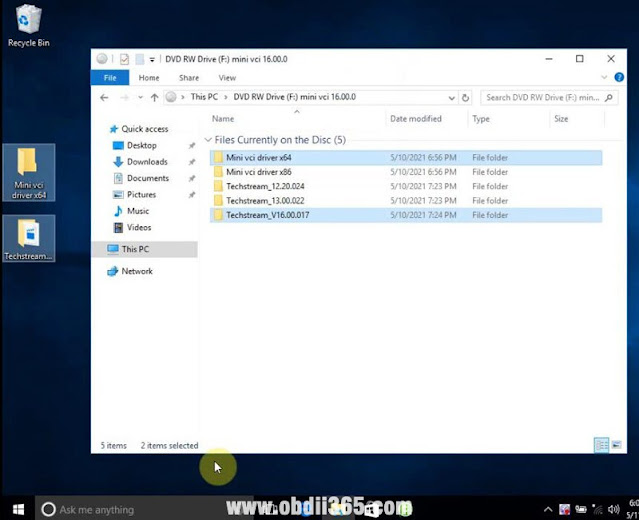The image size is (639, 520).
Task: Unpin Documents using its pin icon
Action: (x=192, y=178)
